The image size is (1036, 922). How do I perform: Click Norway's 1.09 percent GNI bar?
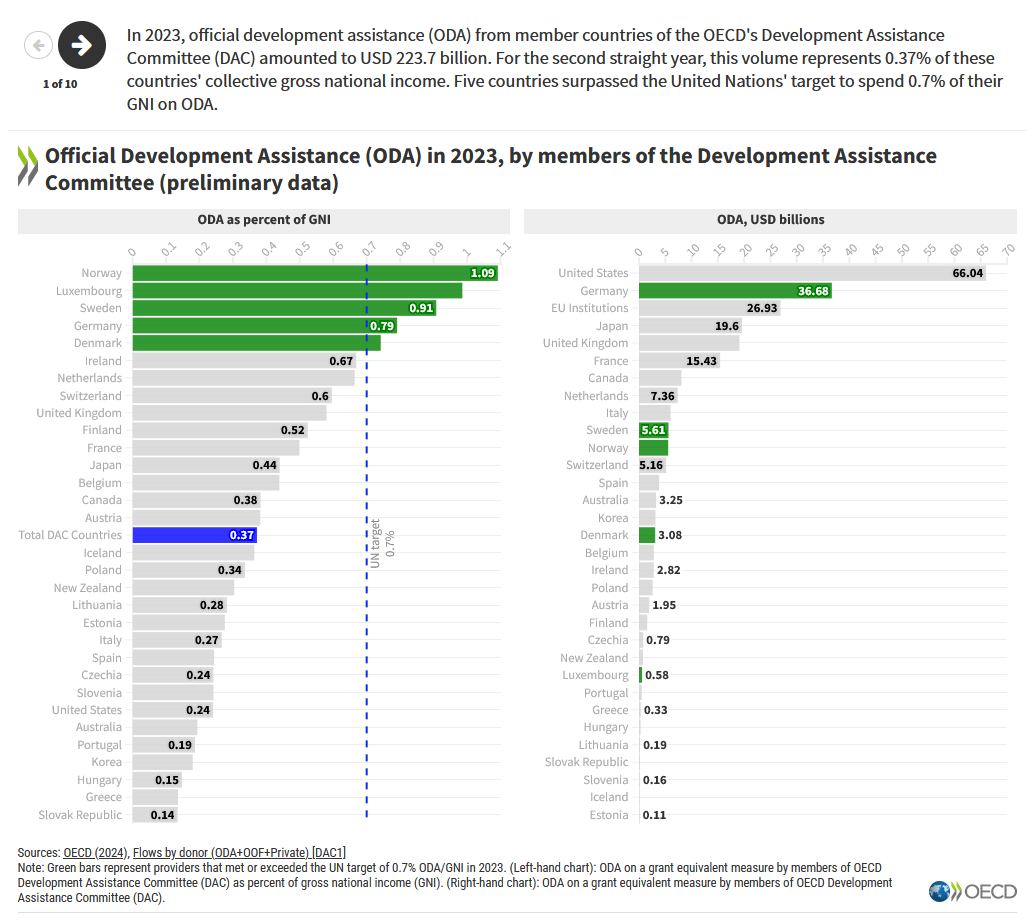click(x=315, y=273)
